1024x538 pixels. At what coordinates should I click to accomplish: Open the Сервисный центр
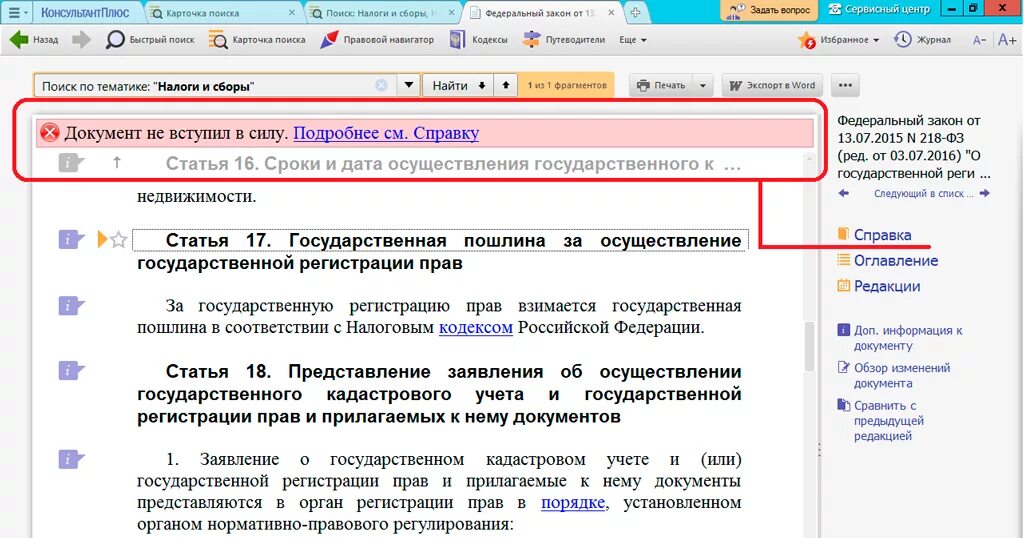[x=878, y=10]
